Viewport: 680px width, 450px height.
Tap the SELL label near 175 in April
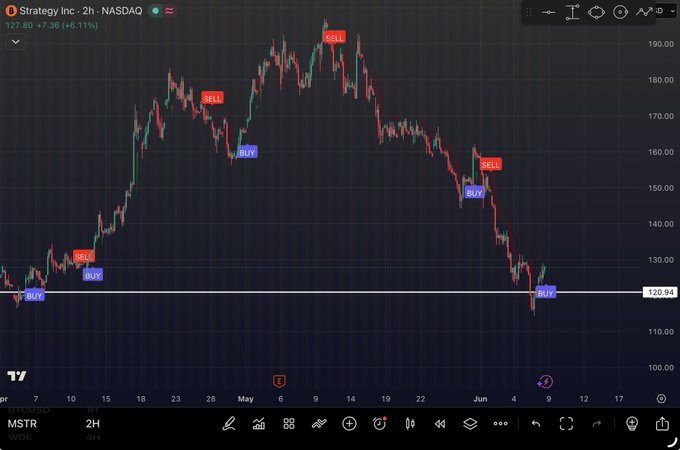(x=212, y=98)
